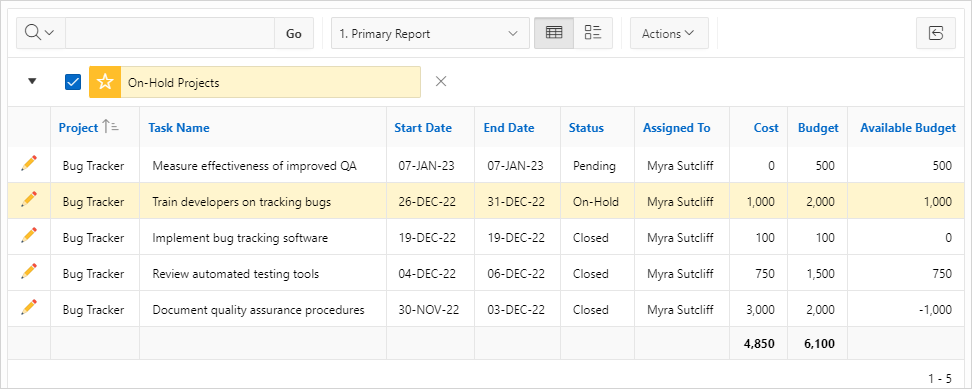Edit the Measure effectiveness of improved QA row
The height and width of the screenshot is (389, 972).
[x=29, y=164]
